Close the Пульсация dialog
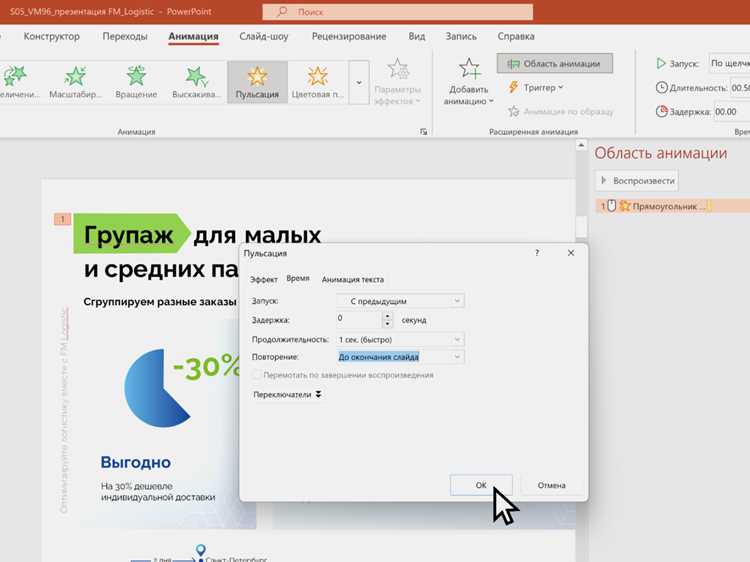 (571, 253)
